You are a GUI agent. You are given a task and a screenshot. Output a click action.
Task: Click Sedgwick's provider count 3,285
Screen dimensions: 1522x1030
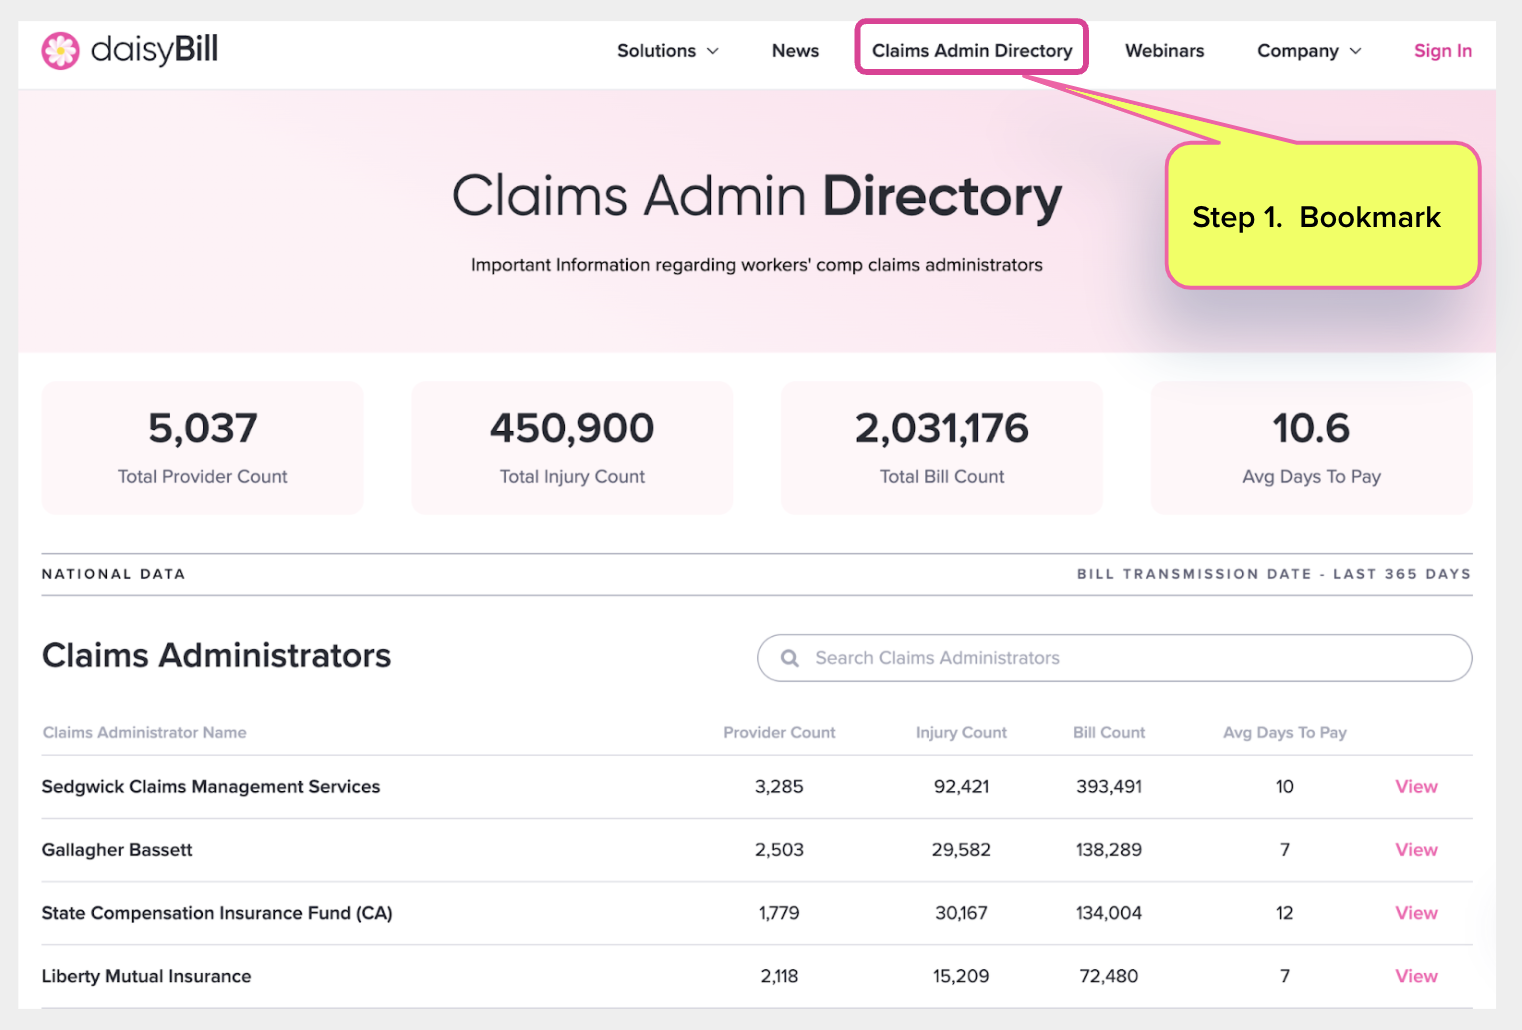tap(779, 787)
